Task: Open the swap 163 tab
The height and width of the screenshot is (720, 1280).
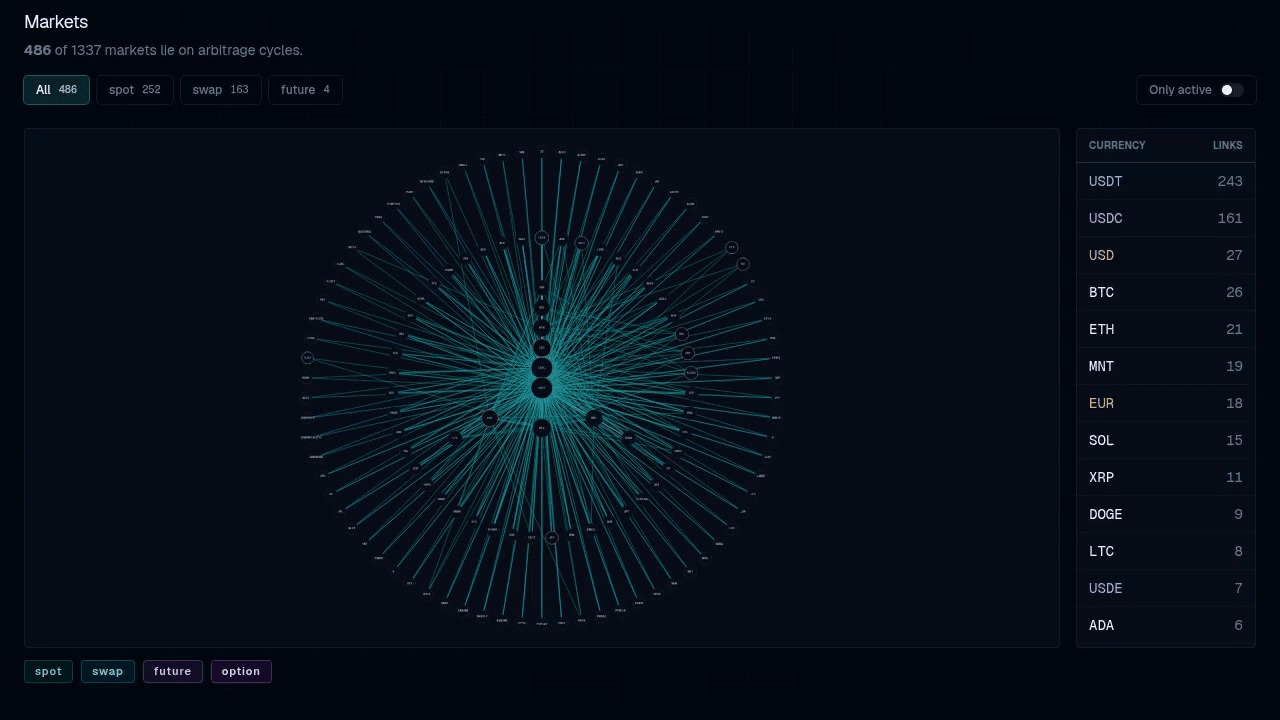Action: pos(221,90)
